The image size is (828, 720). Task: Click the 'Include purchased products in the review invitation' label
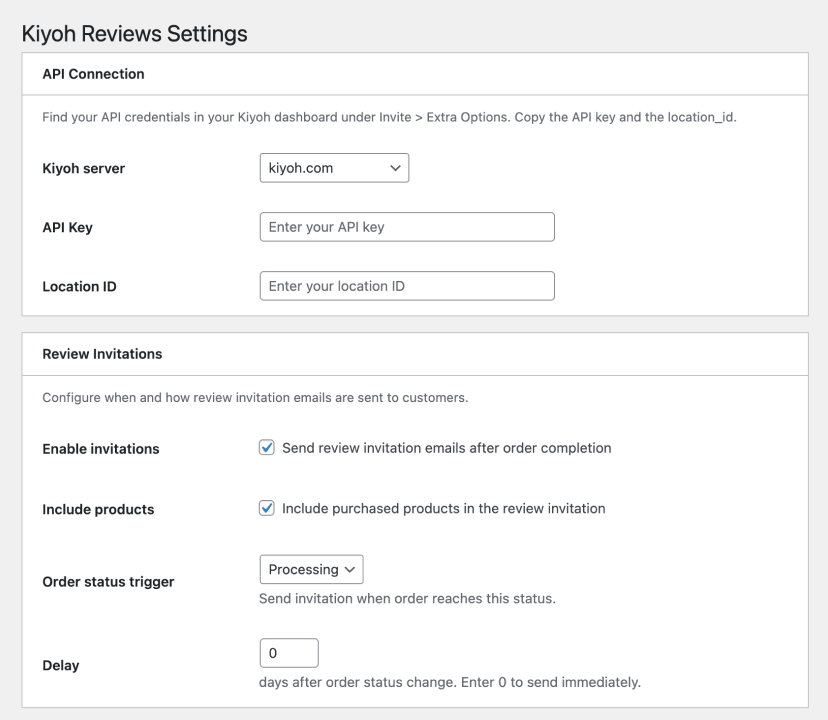[x=443, y=508]
